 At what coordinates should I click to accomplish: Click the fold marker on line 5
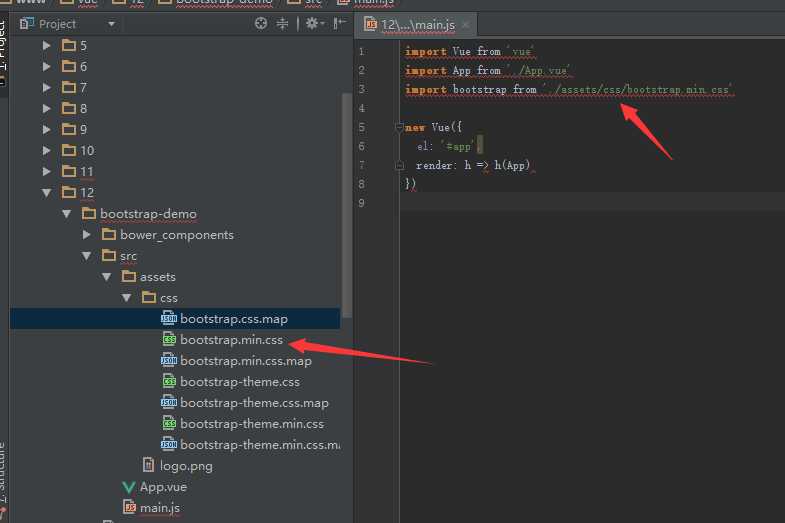tap(399, 127)
